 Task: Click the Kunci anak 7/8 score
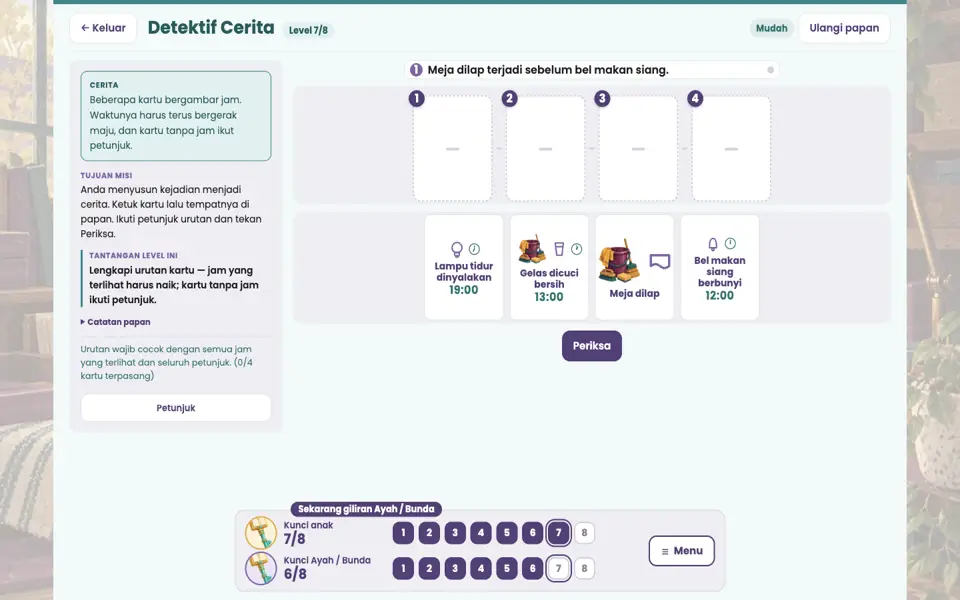click(x=294, y=539)
